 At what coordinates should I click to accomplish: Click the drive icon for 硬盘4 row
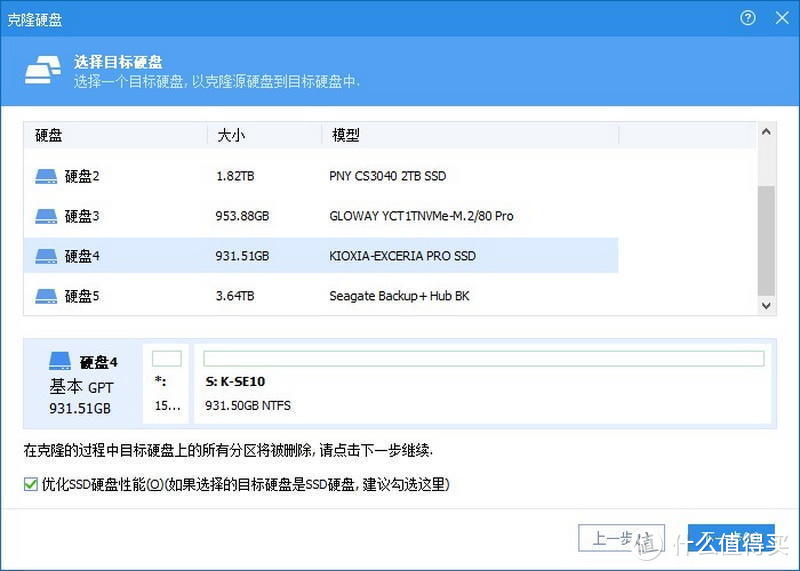pyautogui.click(x=46, y=256)
